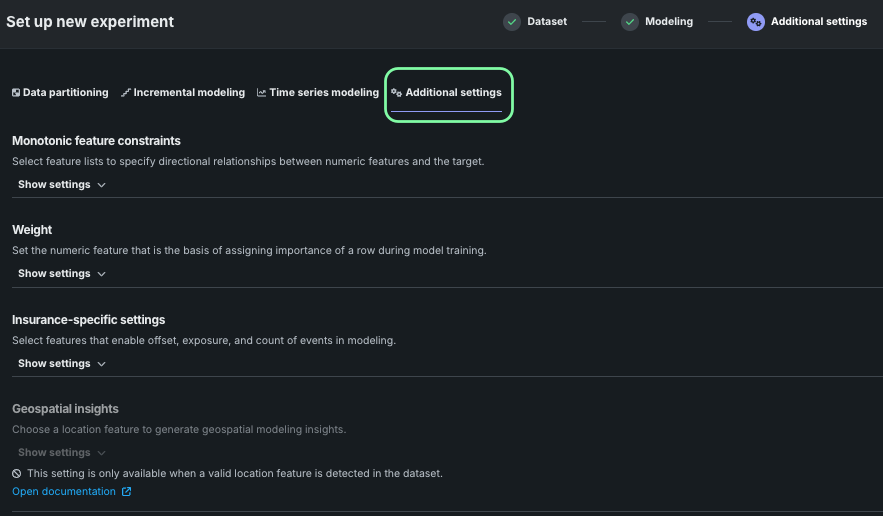Image resolution: width=883 pixels, height=516 pixels.
Task: Click the Incremental modeling tab icon
Action: click(x=126, y=93)
